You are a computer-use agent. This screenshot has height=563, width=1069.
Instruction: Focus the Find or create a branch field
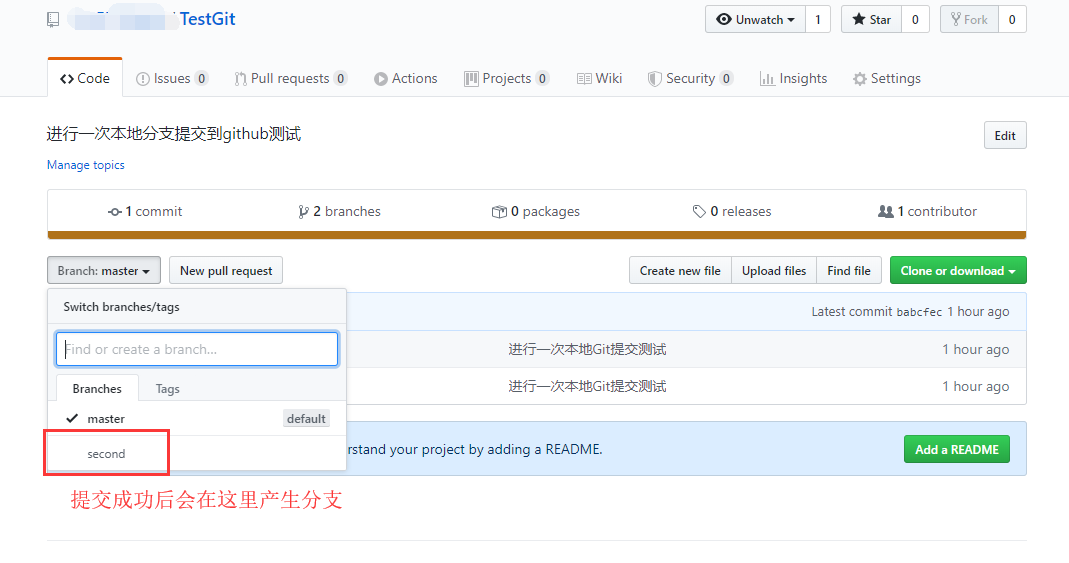coord(197,349)
